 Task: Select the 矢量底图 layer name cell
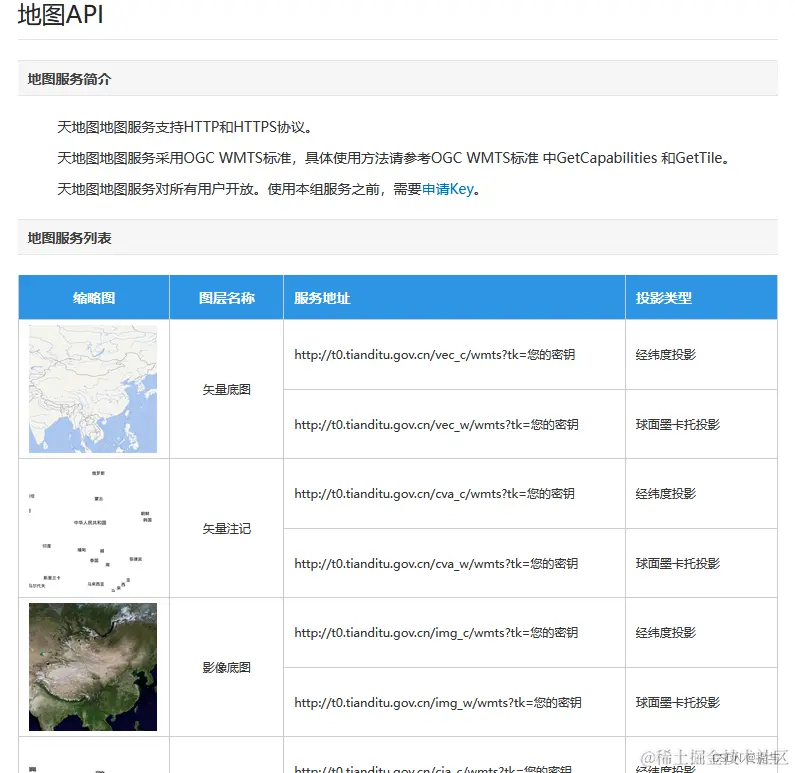coord(227,389)
